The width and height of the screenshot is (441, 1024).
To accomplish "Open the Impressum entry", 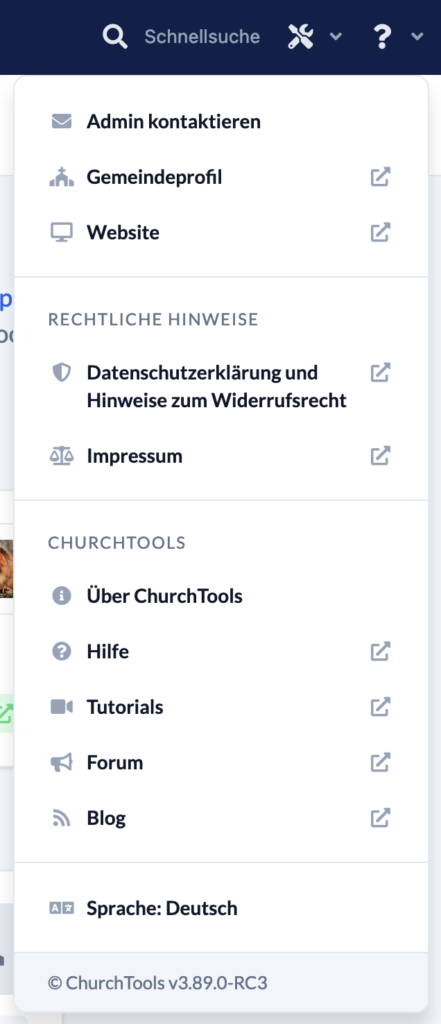I will point(221,456).
